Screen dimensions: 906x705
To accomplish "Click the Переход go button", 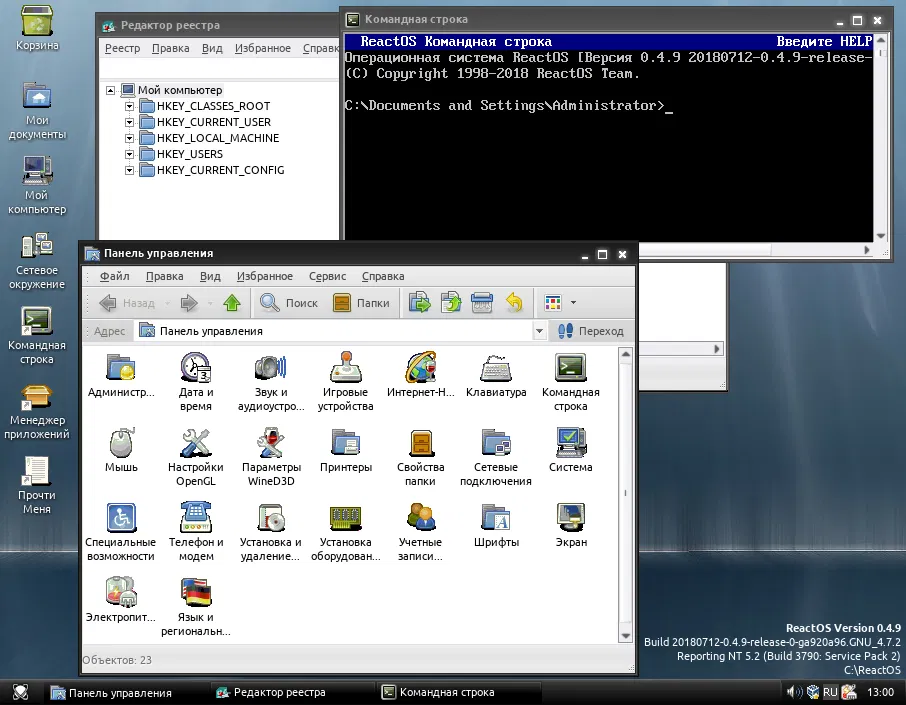I will point(591,331).
